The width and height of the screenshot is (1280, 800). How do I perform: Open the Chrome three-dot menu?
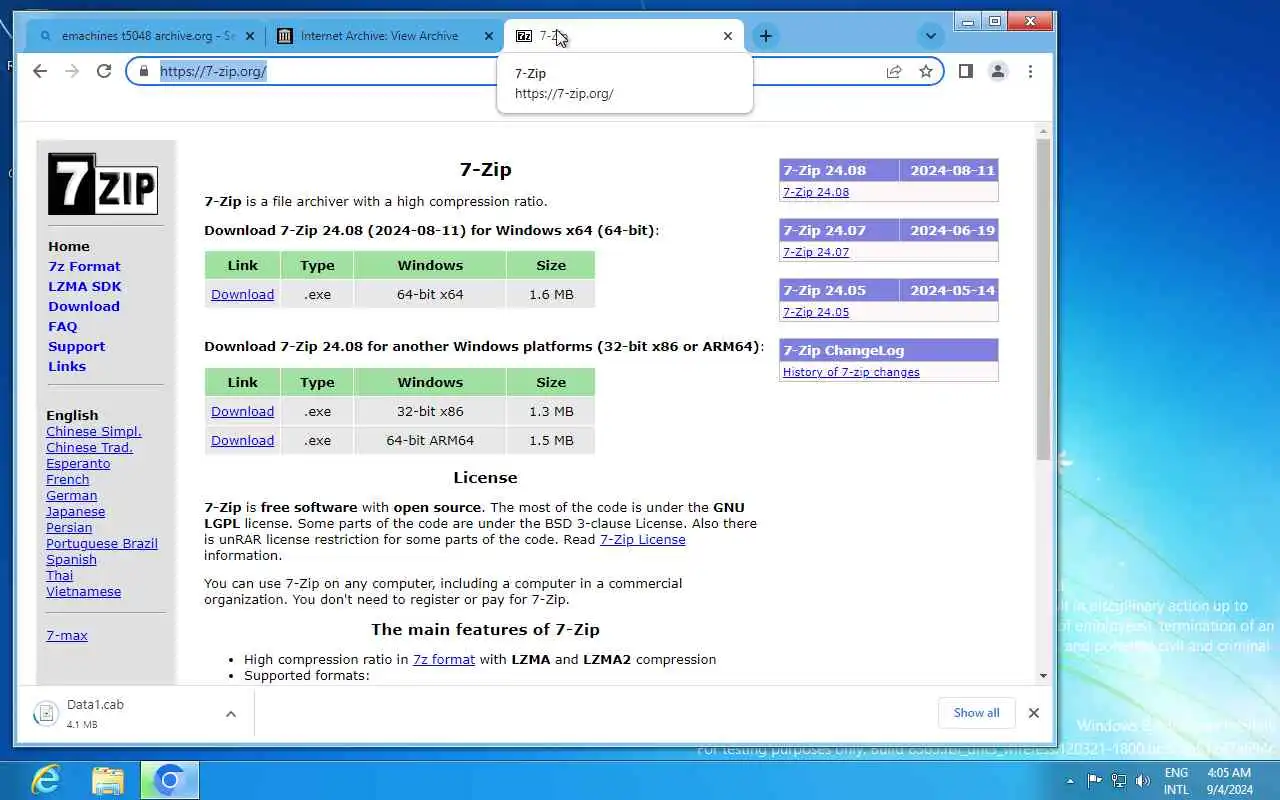(1030, 71)
